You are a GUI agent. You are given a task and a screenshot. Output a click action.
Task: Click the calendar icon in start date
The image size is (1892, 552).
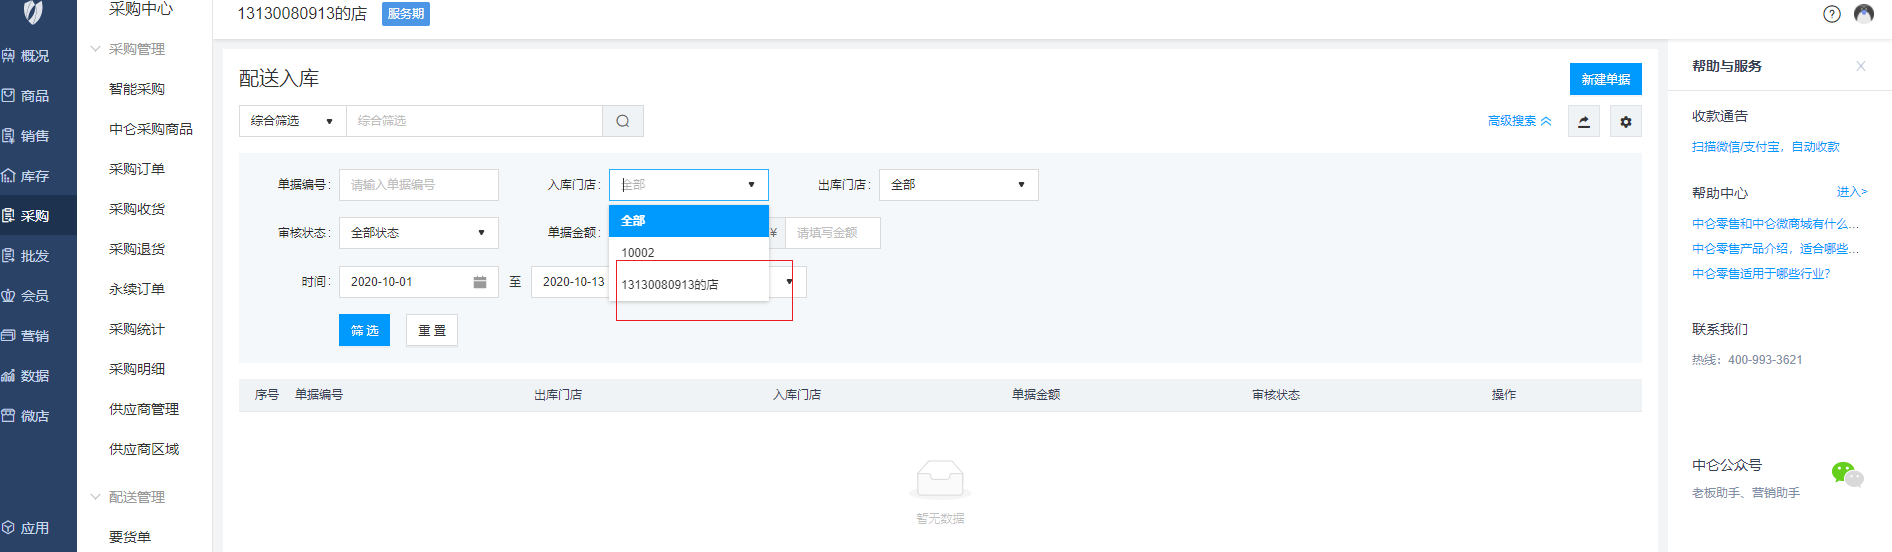coord(480,282)
